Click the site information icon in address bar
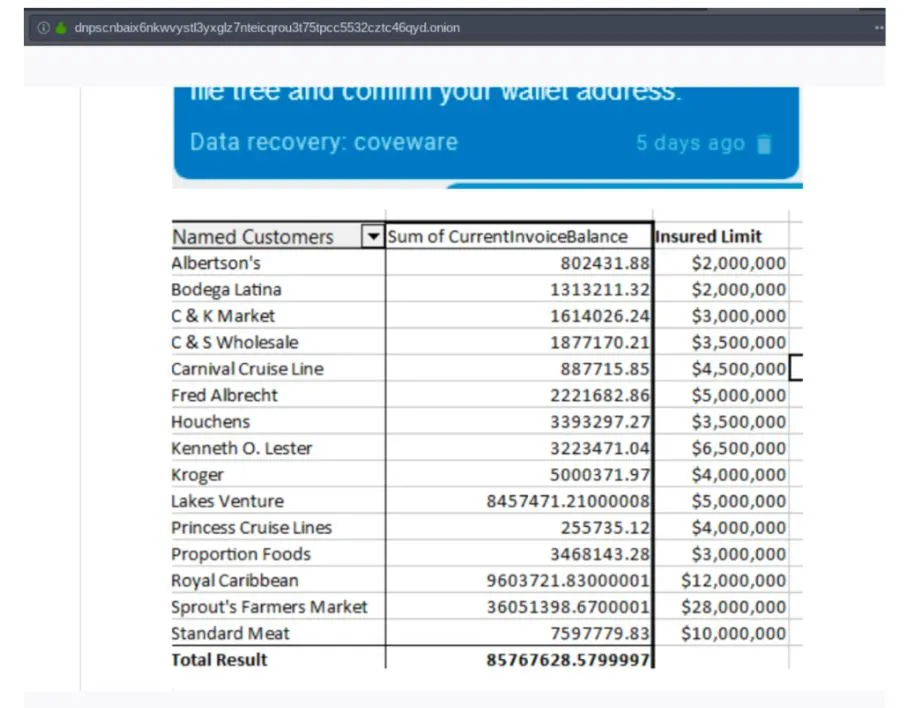912x708 pixels. click(43, 27)
